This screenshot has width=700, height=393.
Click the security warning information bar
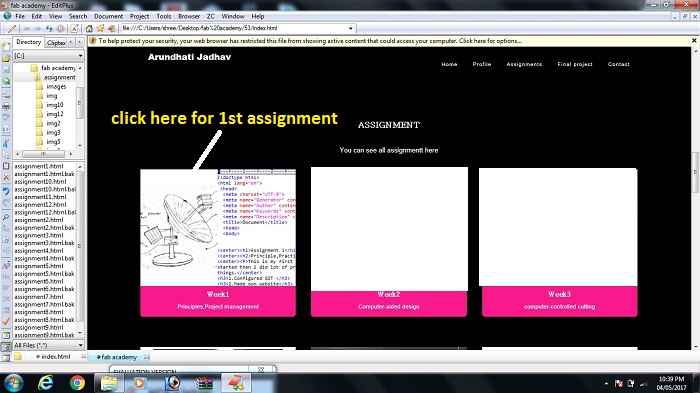point(388,41)
